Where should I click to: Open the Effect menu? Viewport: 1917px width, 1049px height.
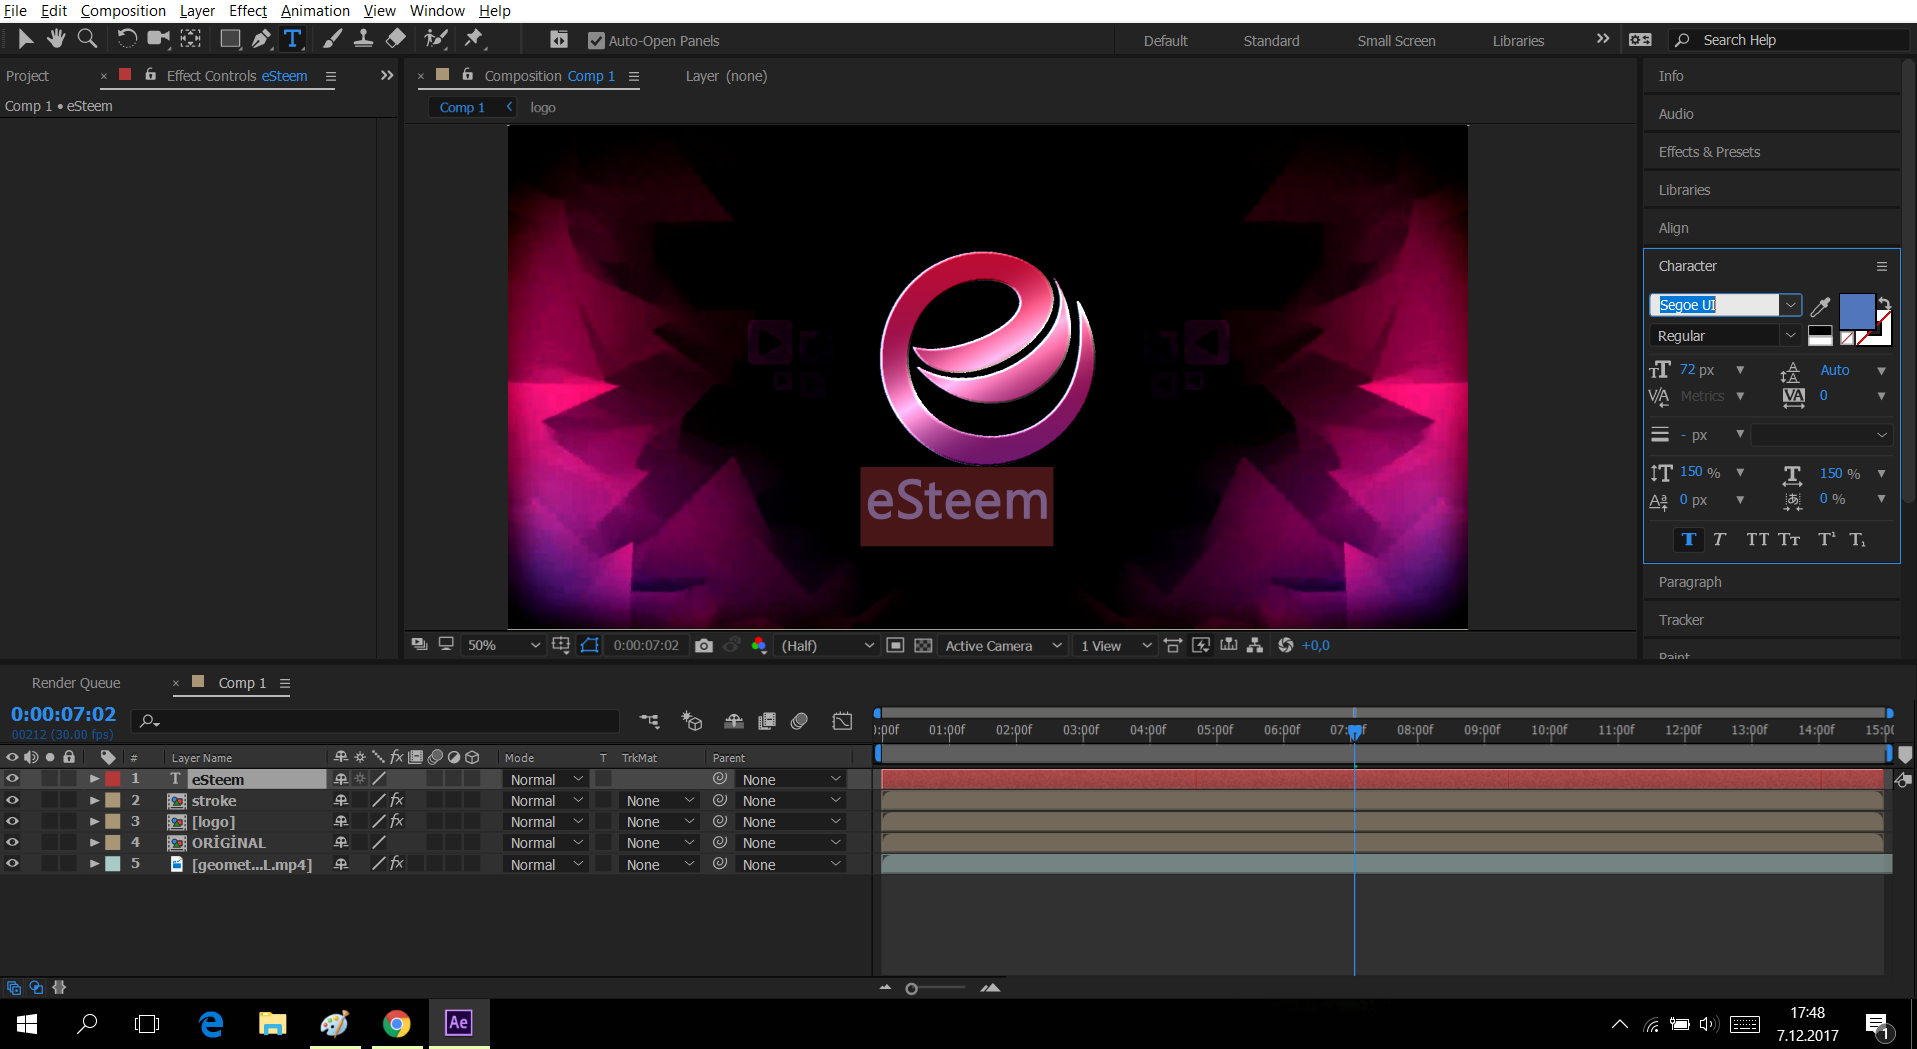(248, 11)
